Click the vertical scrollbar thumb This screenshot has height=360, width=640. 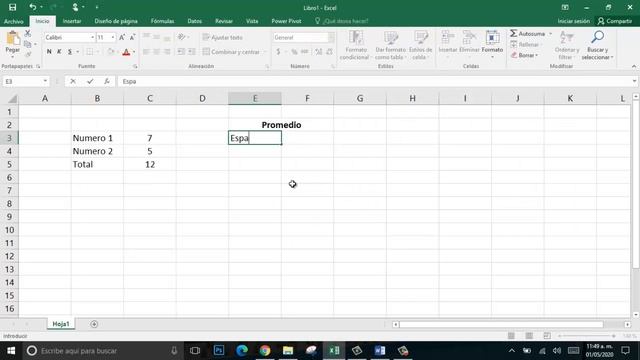[636, 184]
